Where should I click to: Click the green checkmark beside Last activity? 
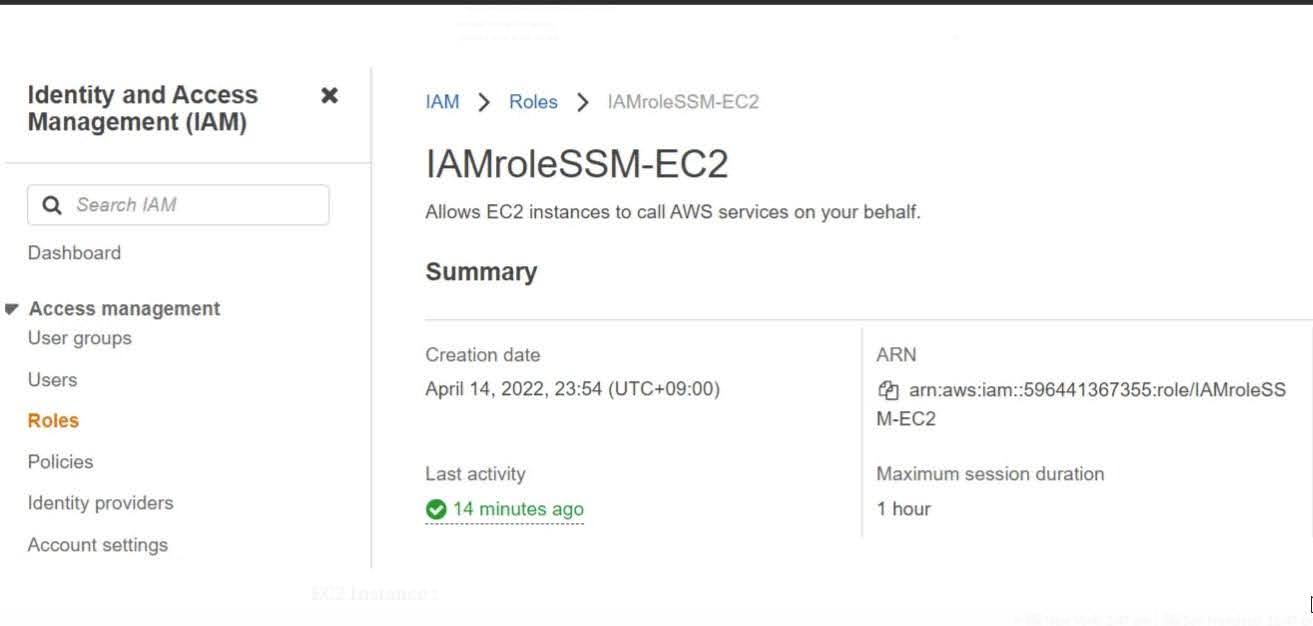tap(436, 509)
